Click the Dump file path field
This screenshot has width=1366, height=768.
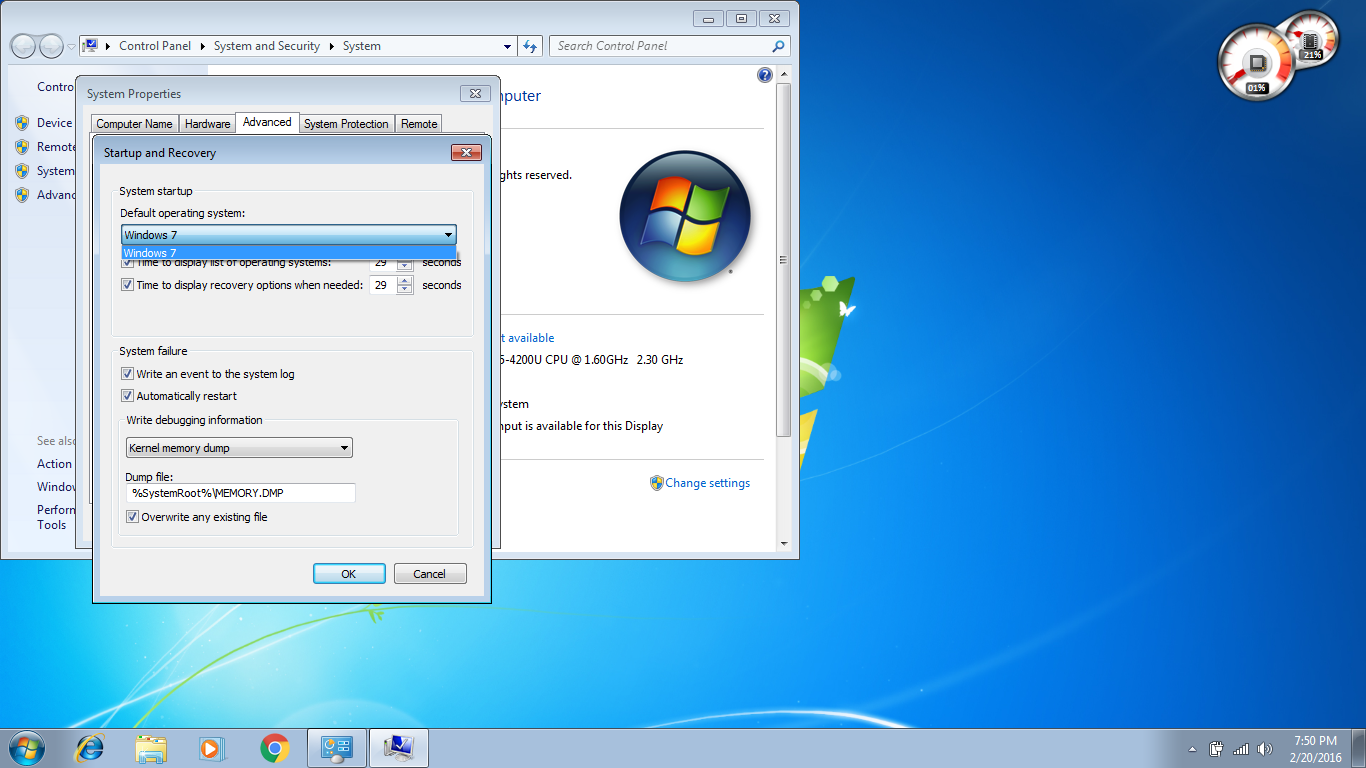click(x=240, y=493)
